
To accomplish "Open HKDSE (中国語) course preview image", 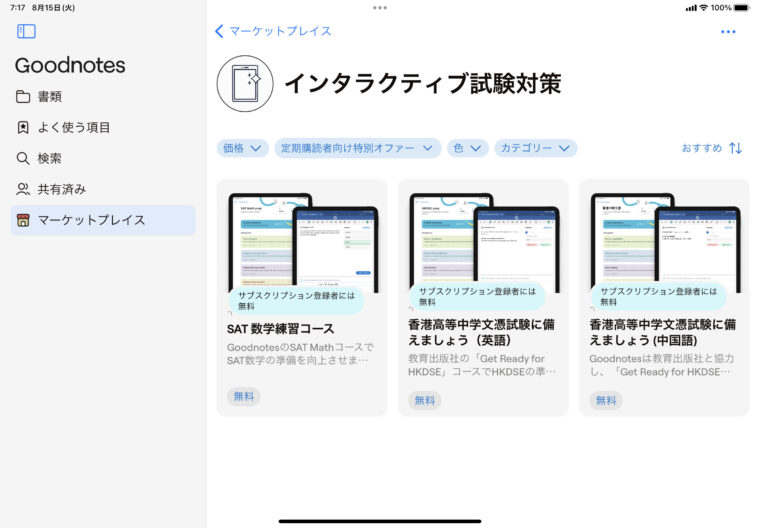I will pyautogui.click(x=665, y=242).
